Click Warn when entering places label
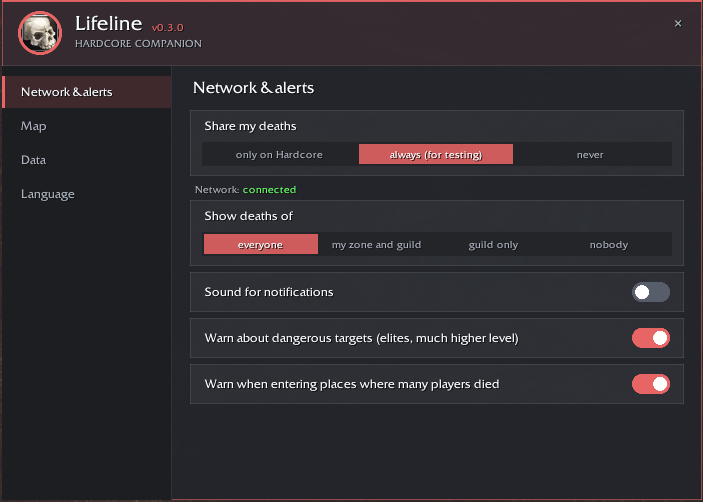 click(352, 384)
